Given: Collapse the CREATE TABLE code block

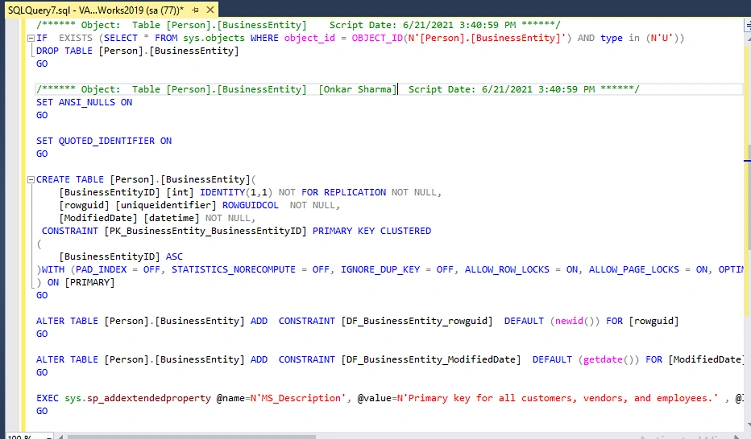Looking at the screenshot, I should click(x=31, y=180).
